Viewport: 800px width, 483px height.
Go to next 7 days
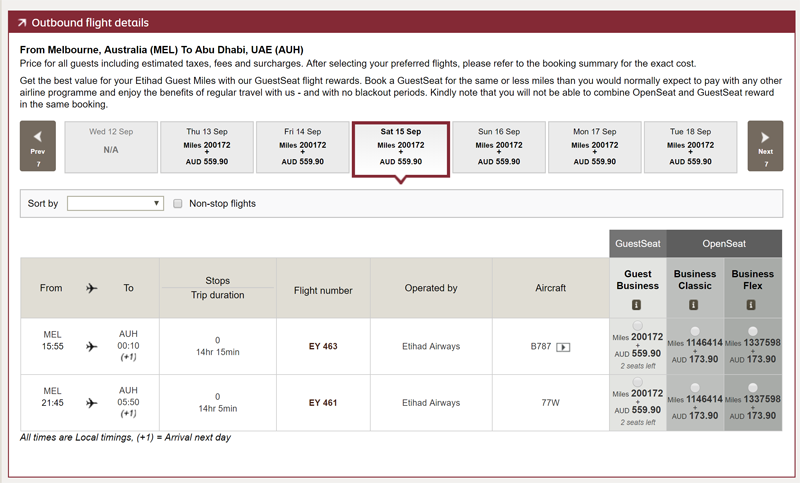click(765, 146)
